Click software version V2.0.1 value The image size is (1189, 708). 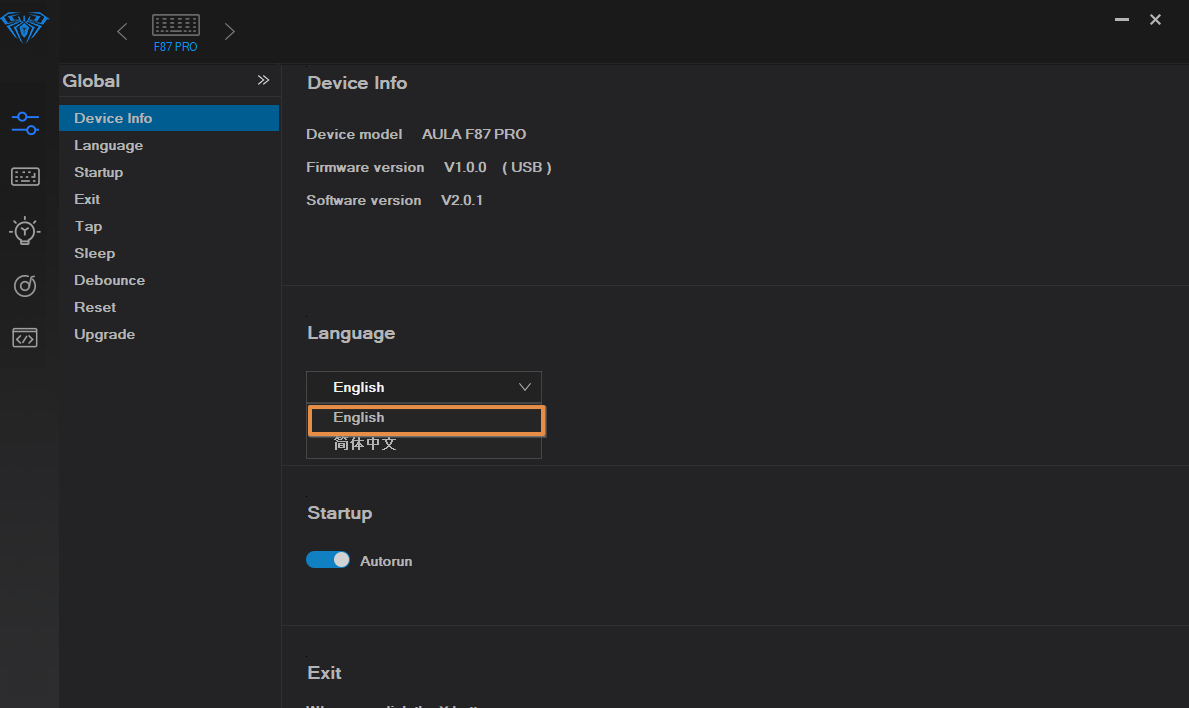(x=462, y=200)
